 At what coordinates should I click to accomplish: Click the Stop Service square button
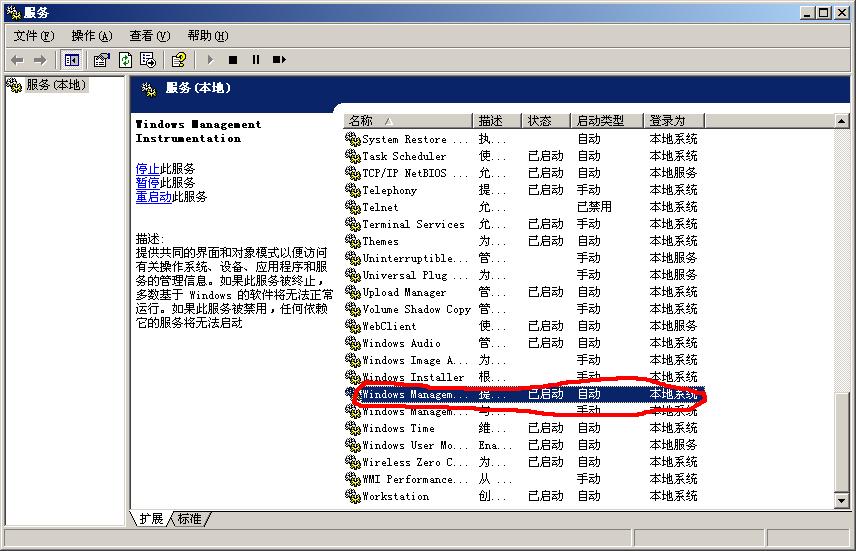point(233,60)
